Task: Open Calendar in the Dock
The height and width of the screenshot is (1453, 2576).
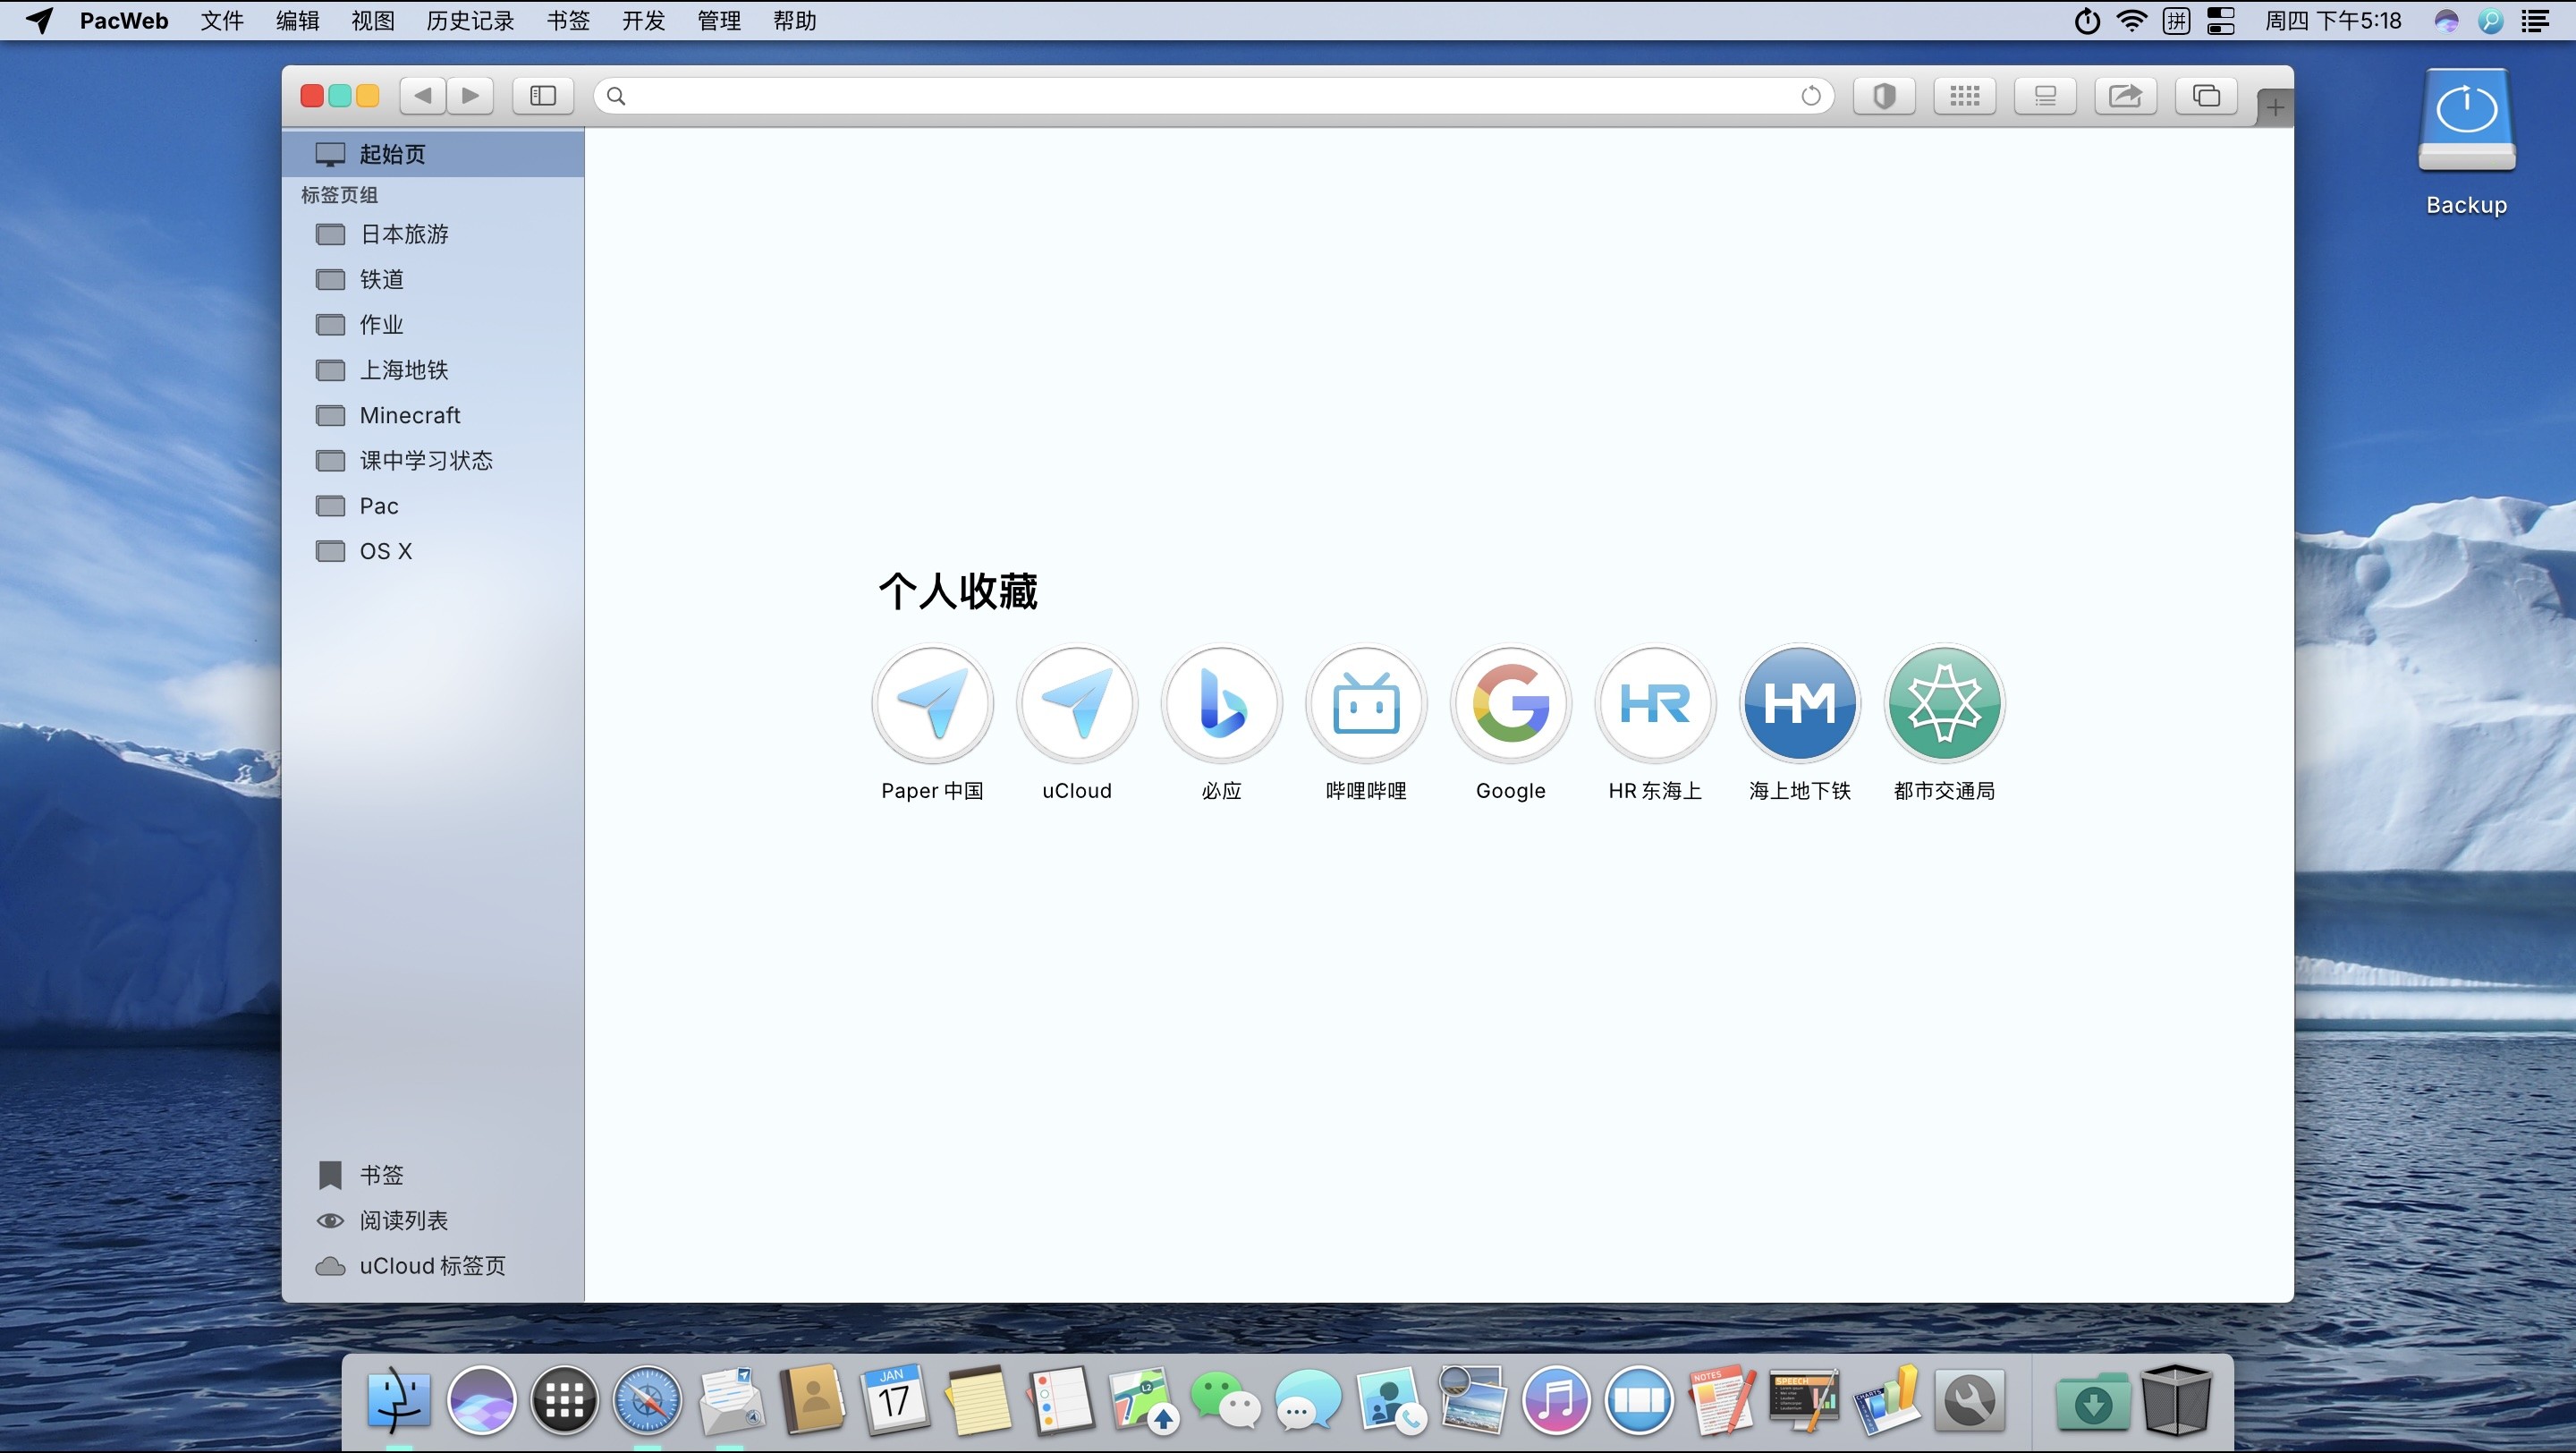Action: [894, 1399]
